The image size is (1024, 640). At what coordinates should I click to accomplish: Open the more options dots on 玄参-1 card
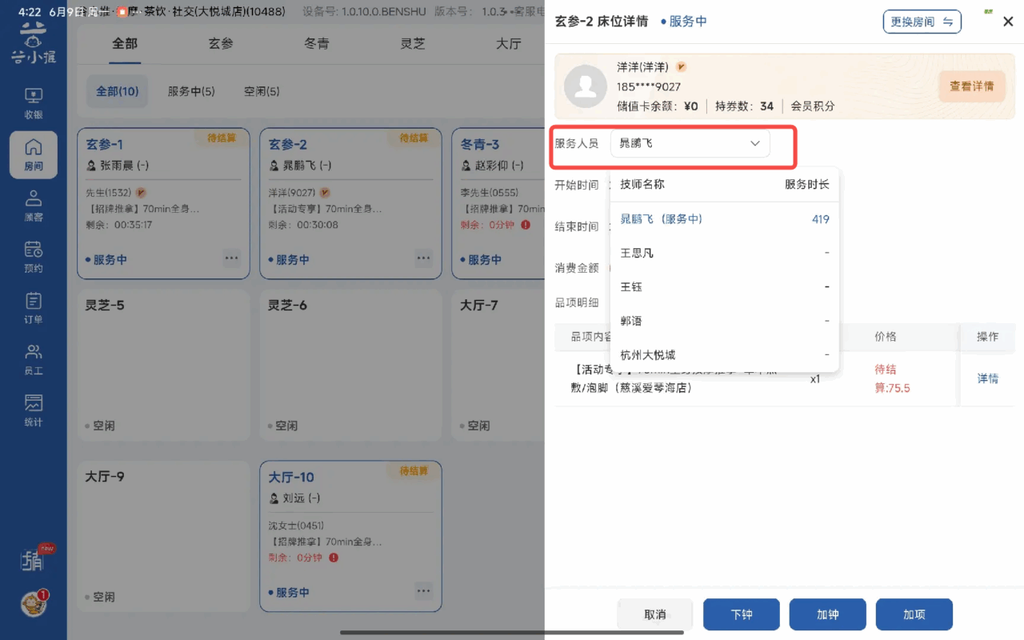(x=231, y=258)
